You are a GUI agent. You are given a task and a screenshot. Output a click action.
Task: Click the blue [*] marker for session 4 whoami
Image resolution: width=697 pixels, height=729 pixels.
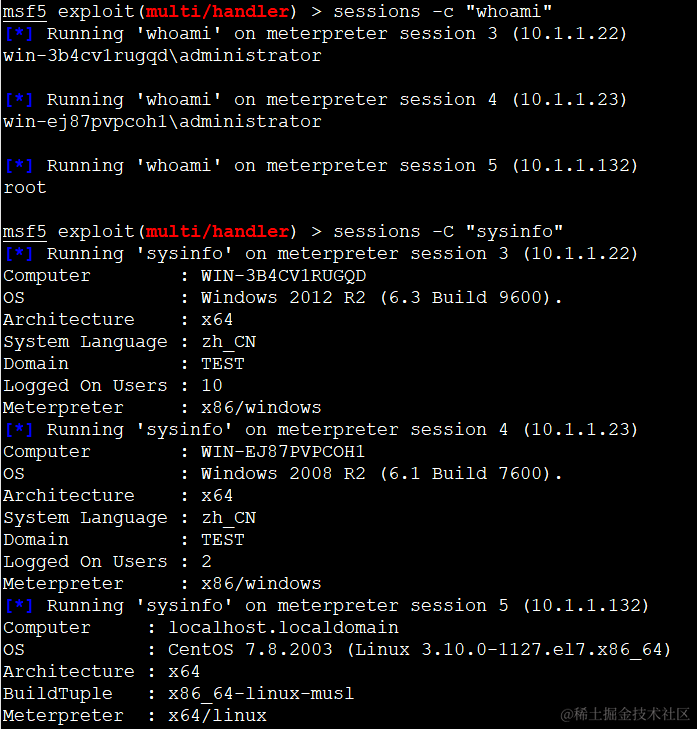19,99
